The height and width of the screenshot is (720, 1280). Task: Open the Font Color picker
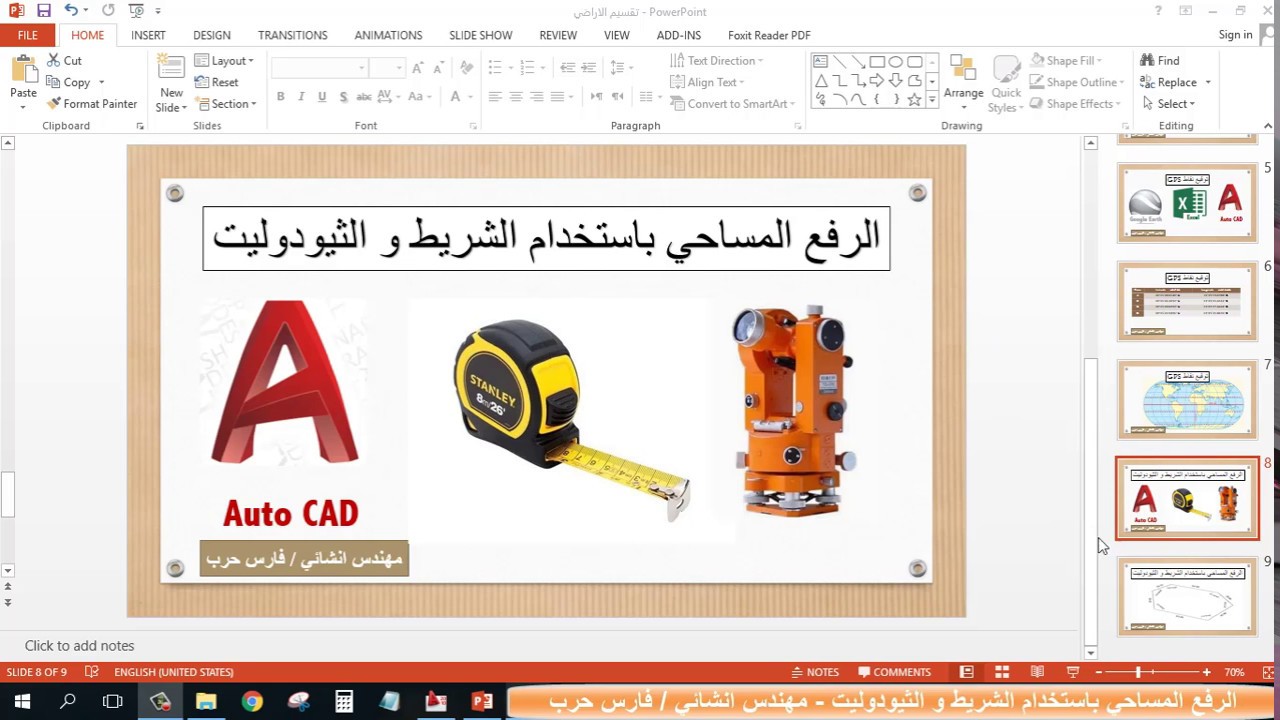pyautogui.click(x=460, y=97)
